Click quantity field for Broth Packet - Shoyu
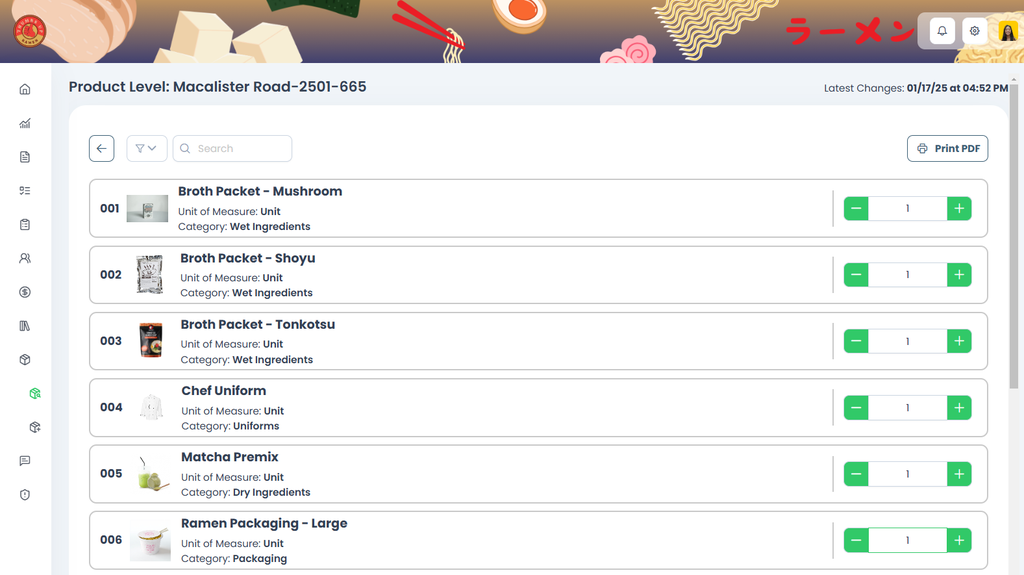 (x=908, y=274)
